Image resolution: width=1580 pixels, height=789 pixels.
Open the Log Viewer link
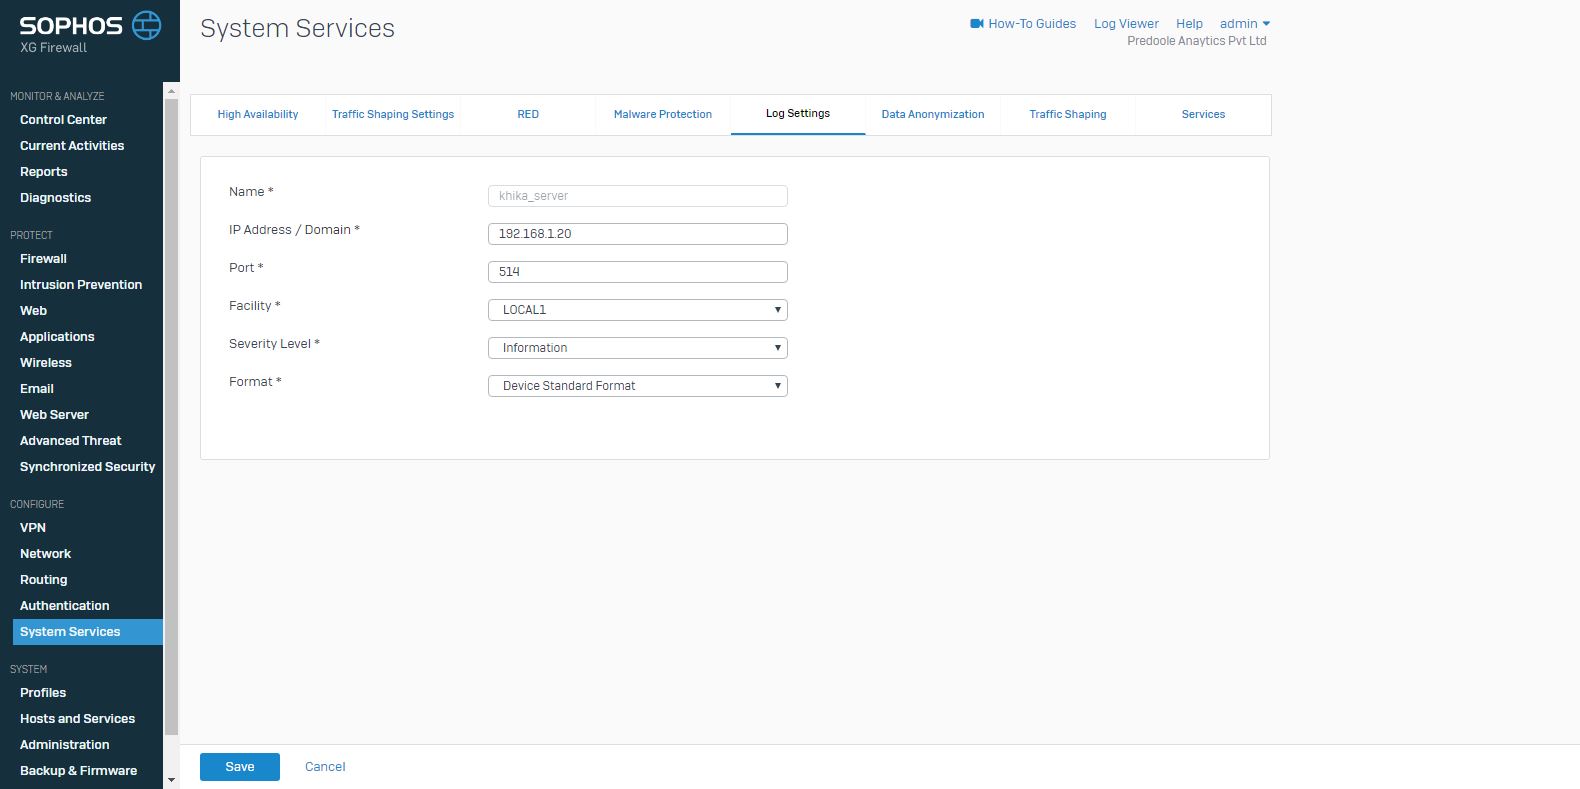1126,23
